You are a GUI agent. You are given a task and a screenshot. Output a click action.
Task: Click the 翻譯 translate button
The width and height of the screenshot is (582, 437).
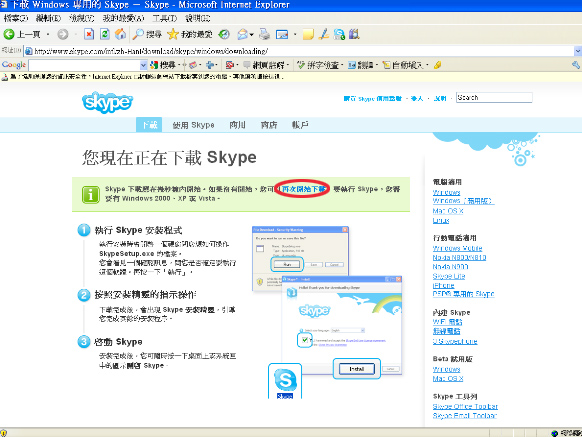360,65
